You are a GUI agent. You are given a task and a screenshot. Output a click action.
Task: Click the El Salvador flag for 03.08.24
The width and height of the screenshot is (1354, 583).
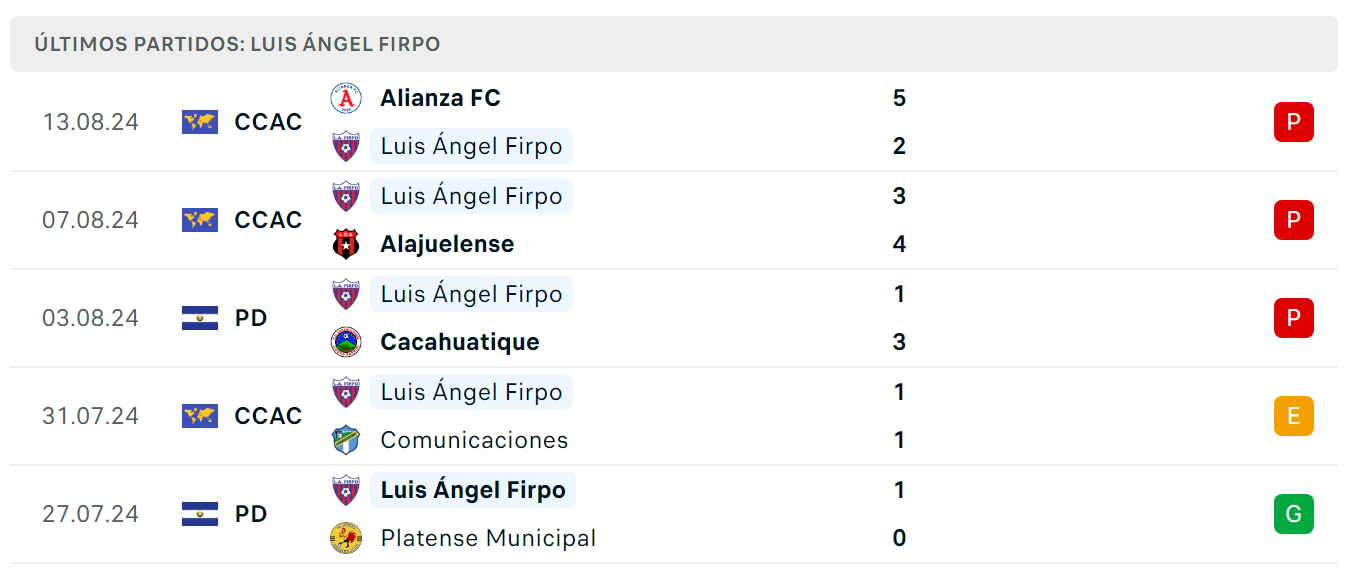pos(200,318)
